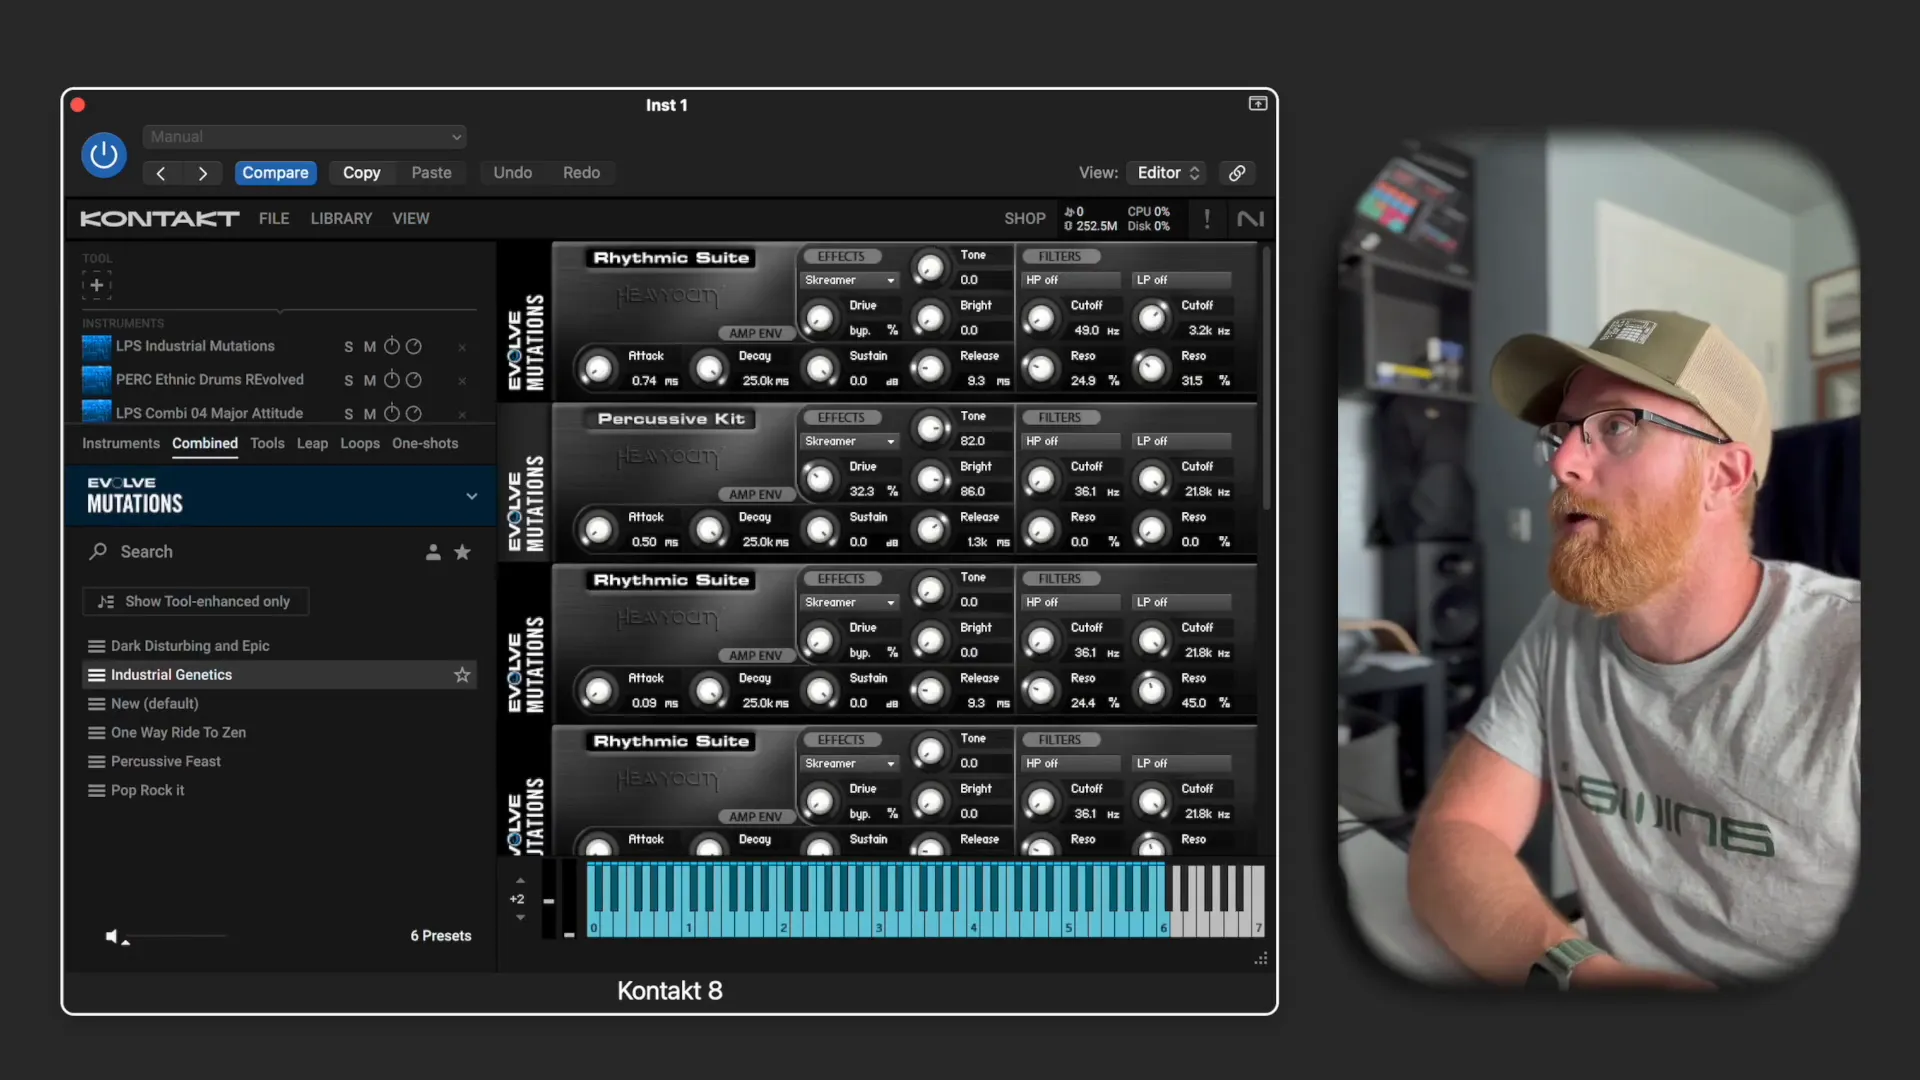Open the VIEW menu
Viewport: 1920px width, 1080px height.
coord(411,219)
